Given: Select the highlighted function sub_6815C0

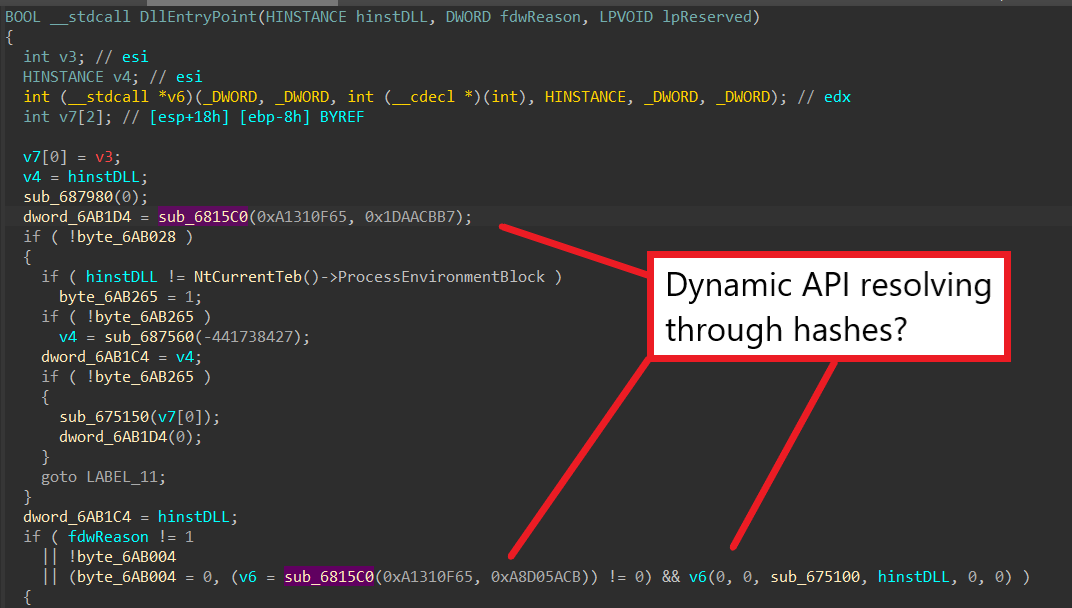Looking at the screenshot, I should (x=202, y=216).
